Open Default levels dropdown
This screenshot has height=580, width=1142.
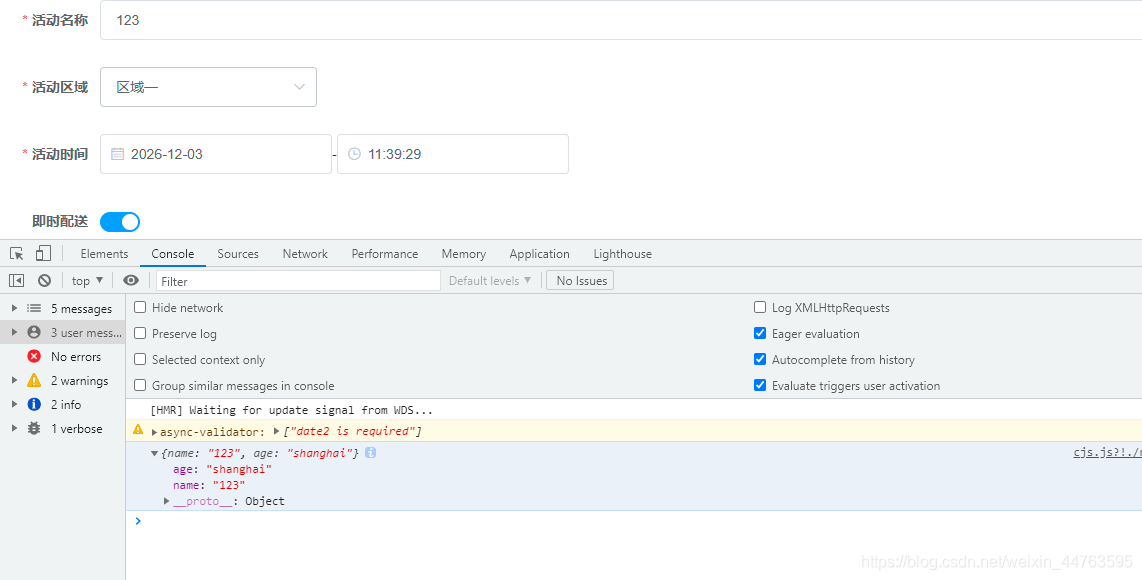(490, 281)
